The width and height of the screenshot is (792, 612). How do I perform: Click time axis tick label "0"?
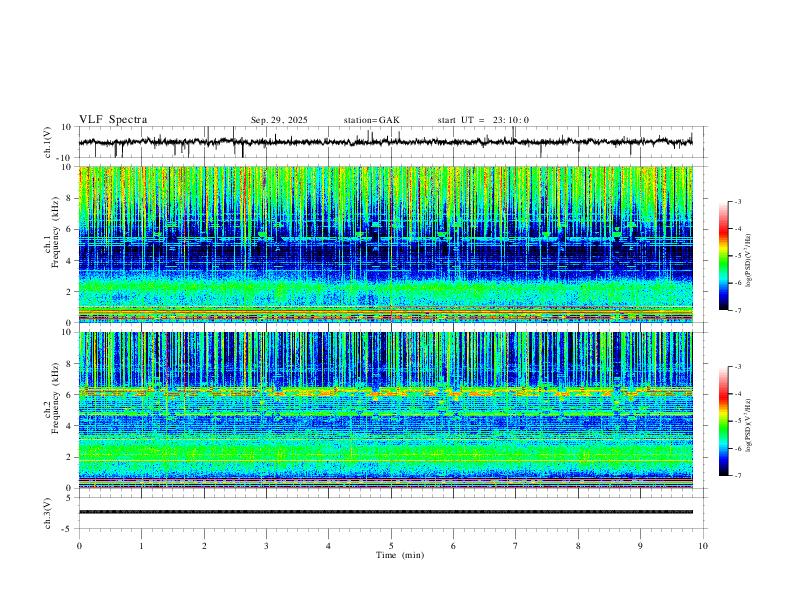(x=79, y=546)
